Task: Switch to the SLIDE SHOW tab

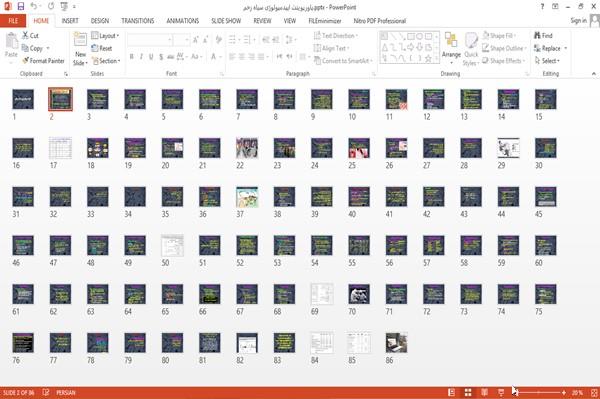Action: coord(226,21)
